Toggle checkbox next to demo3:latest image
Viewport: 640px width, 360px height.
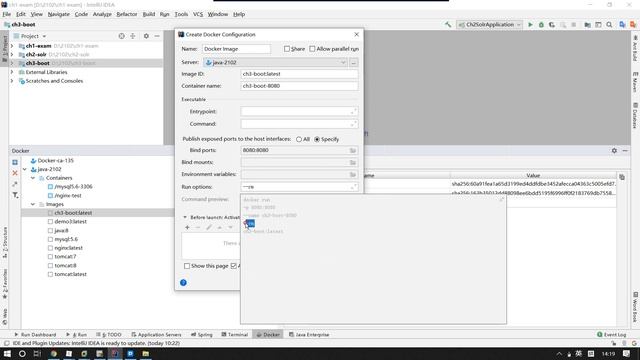(50, 222)
